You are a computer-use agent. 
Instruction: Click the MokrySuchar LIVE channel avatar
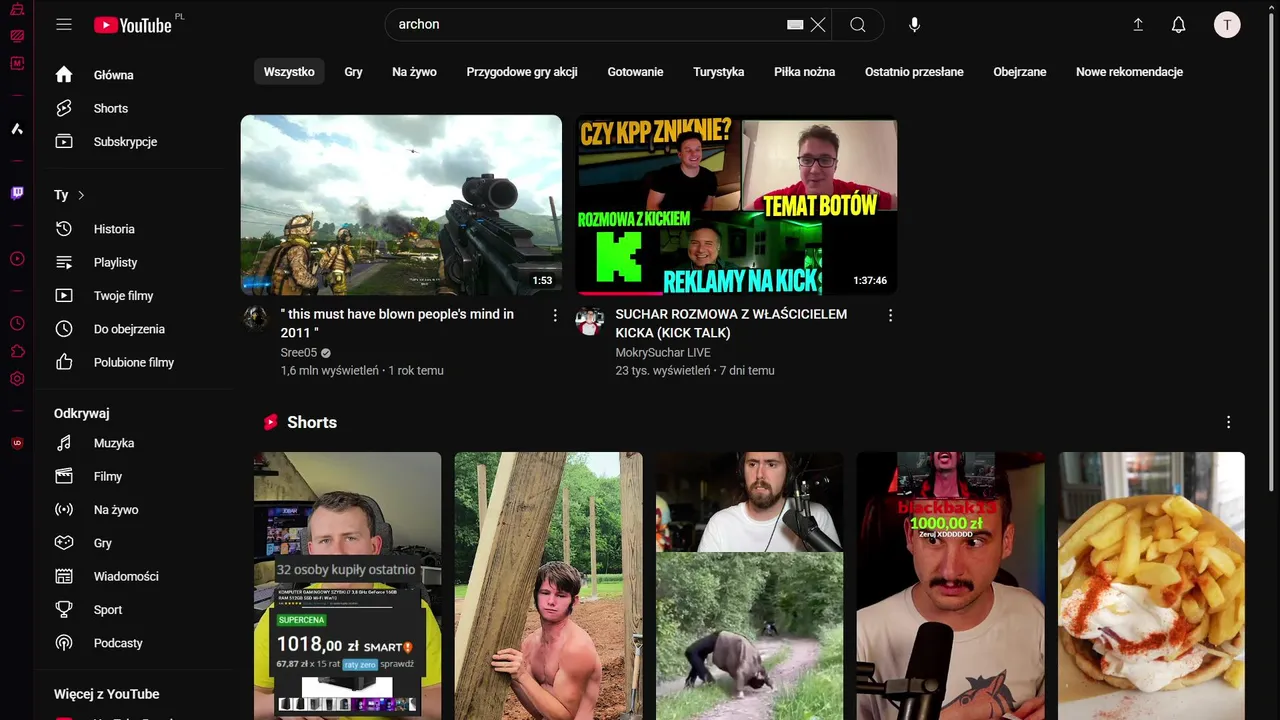coord(590,321)
